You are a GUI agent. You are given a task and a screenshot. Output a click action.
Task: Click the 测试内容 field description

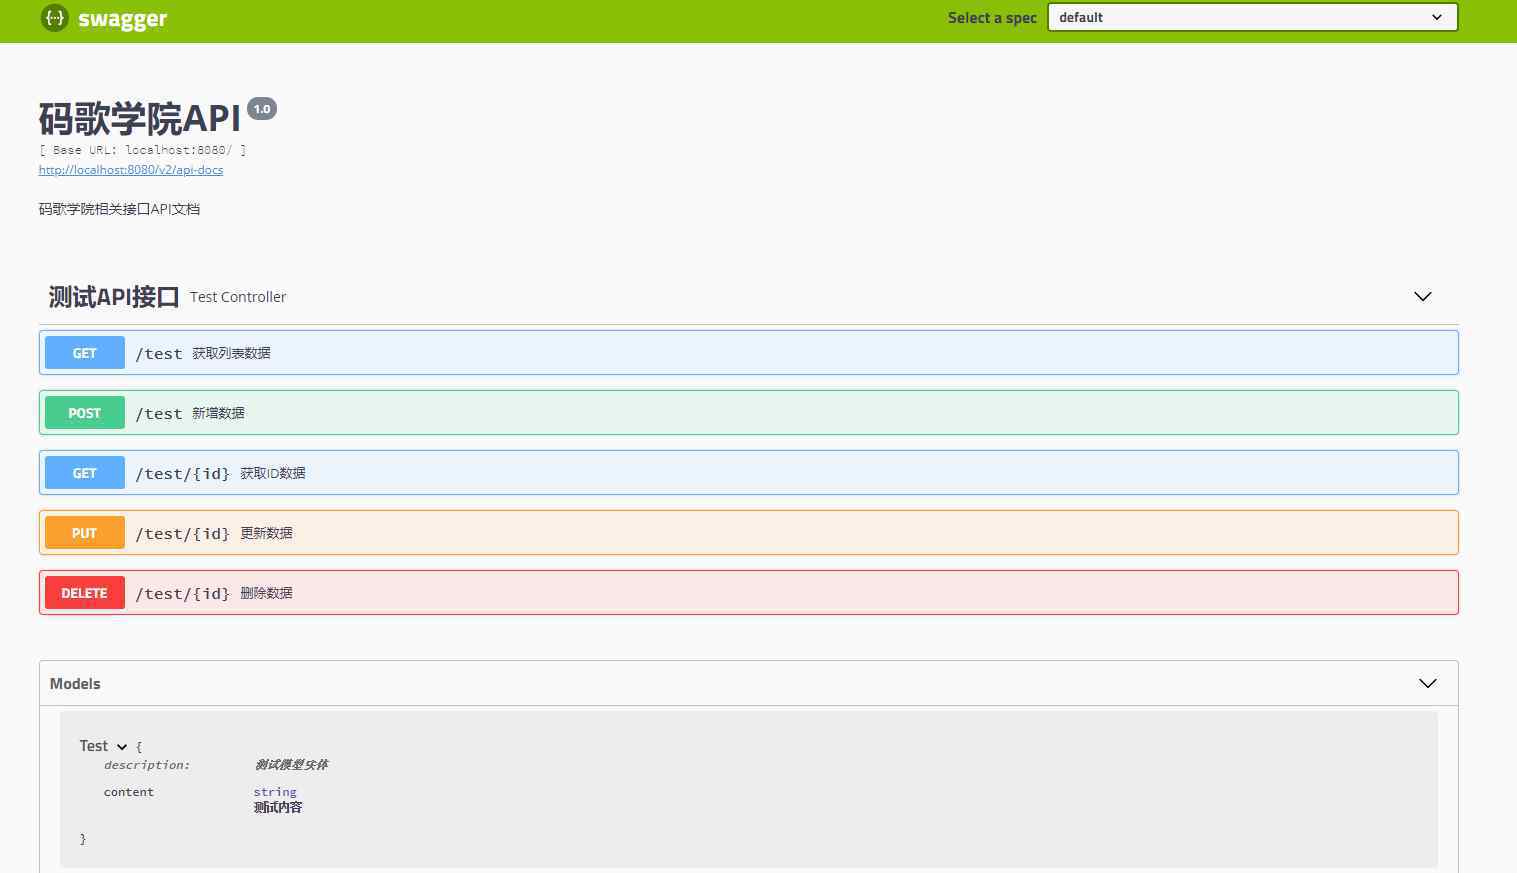(278, 808)
